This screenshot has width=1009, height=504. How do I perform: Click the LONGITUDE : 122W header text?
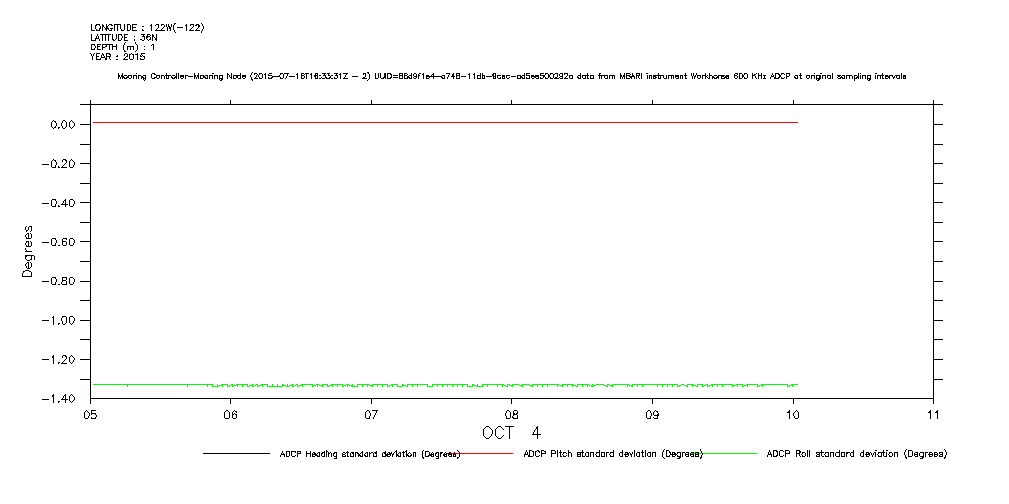[x=150, y=27]
